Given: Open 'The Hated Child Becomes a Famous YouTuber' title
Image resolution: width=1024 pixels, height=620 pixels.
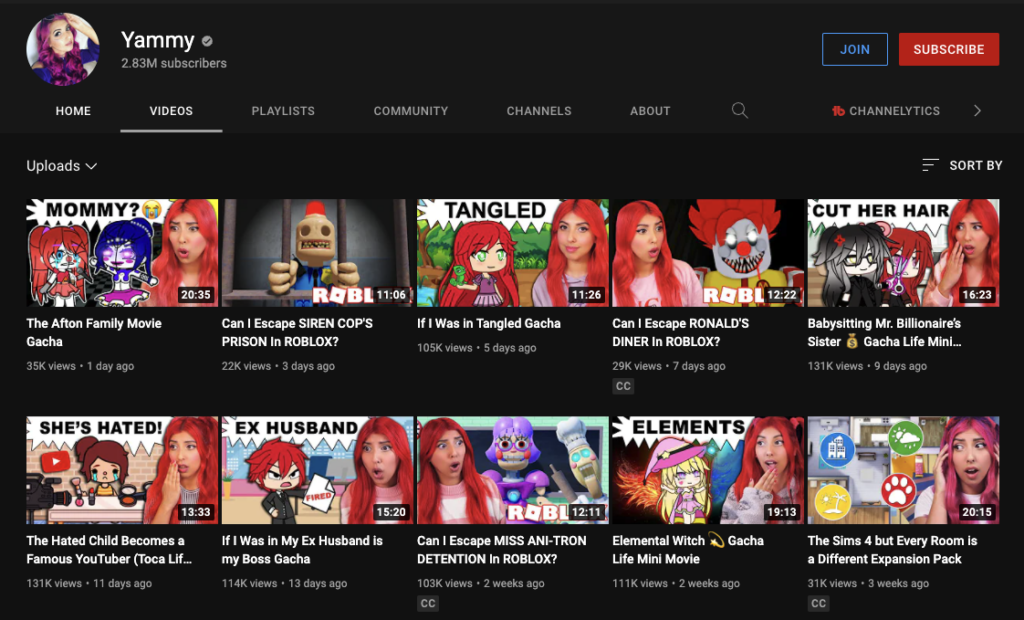Looking at the screenshot, I should tap(109, 549).
